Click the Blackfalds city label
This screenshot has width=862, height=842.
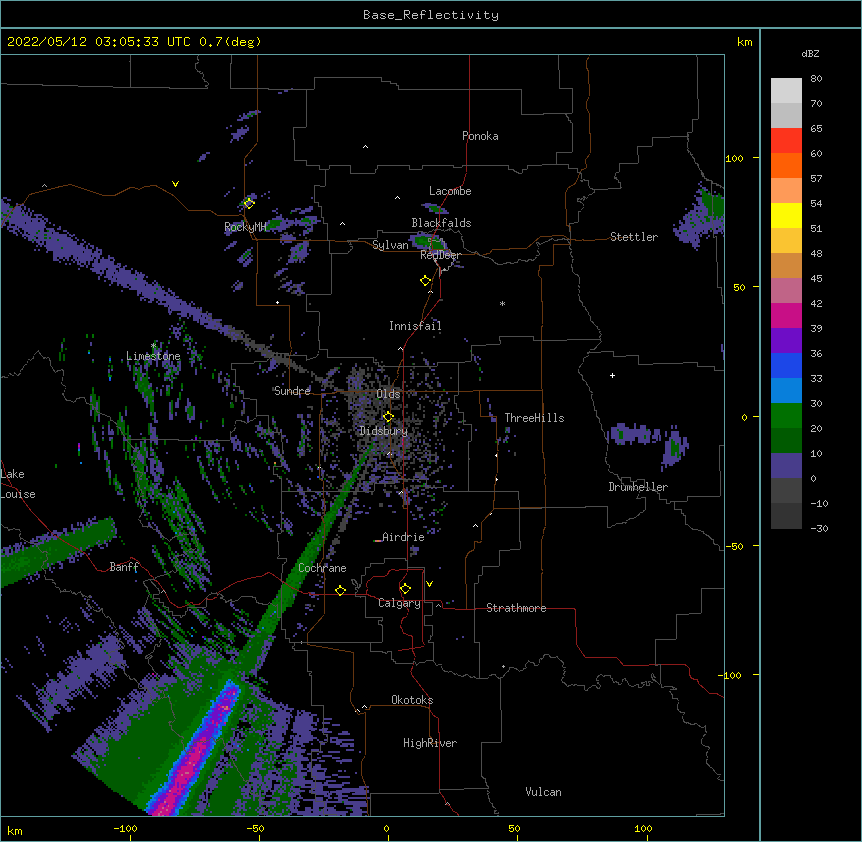[441, 223]
